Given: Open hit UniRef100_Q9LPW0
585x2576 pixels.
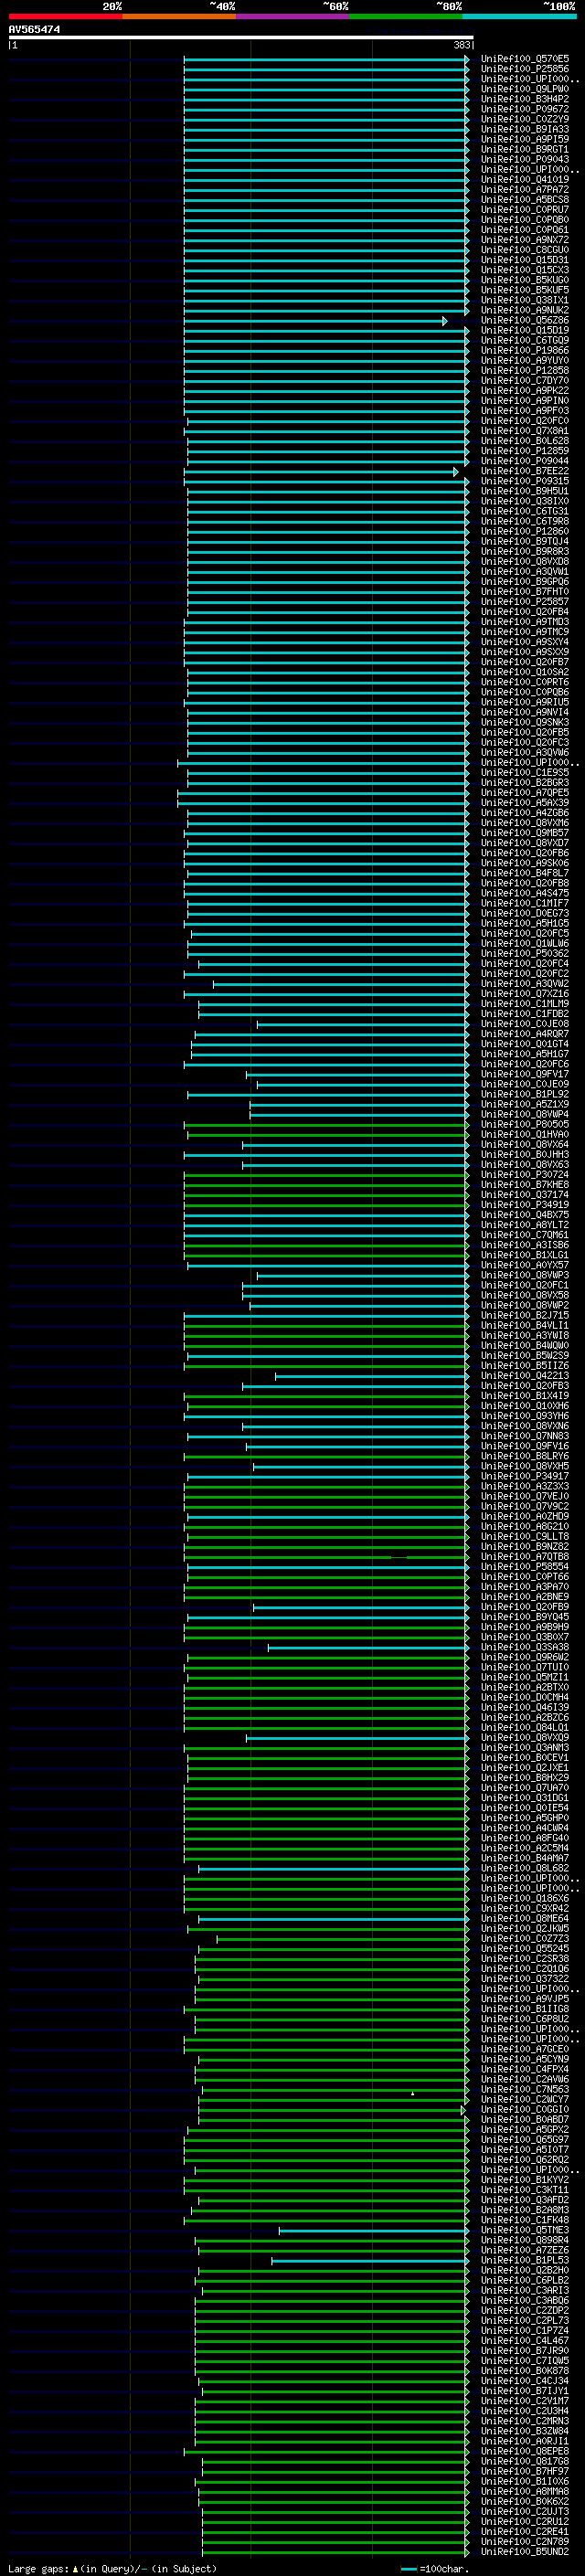Looking at the screenshot, I should [525, 89].
